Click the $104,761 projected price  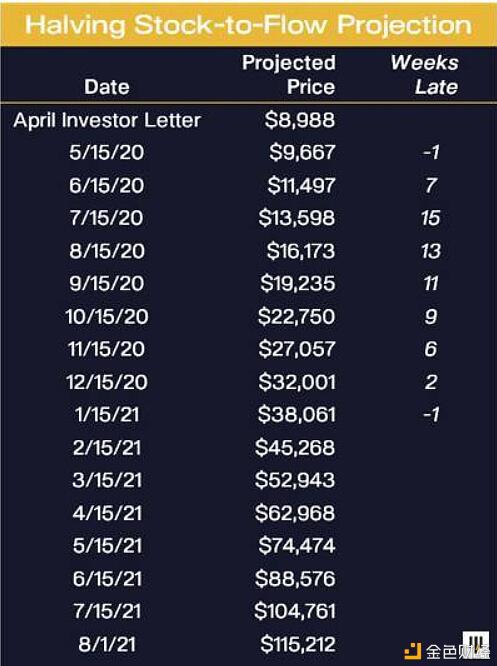click(295, 611)
